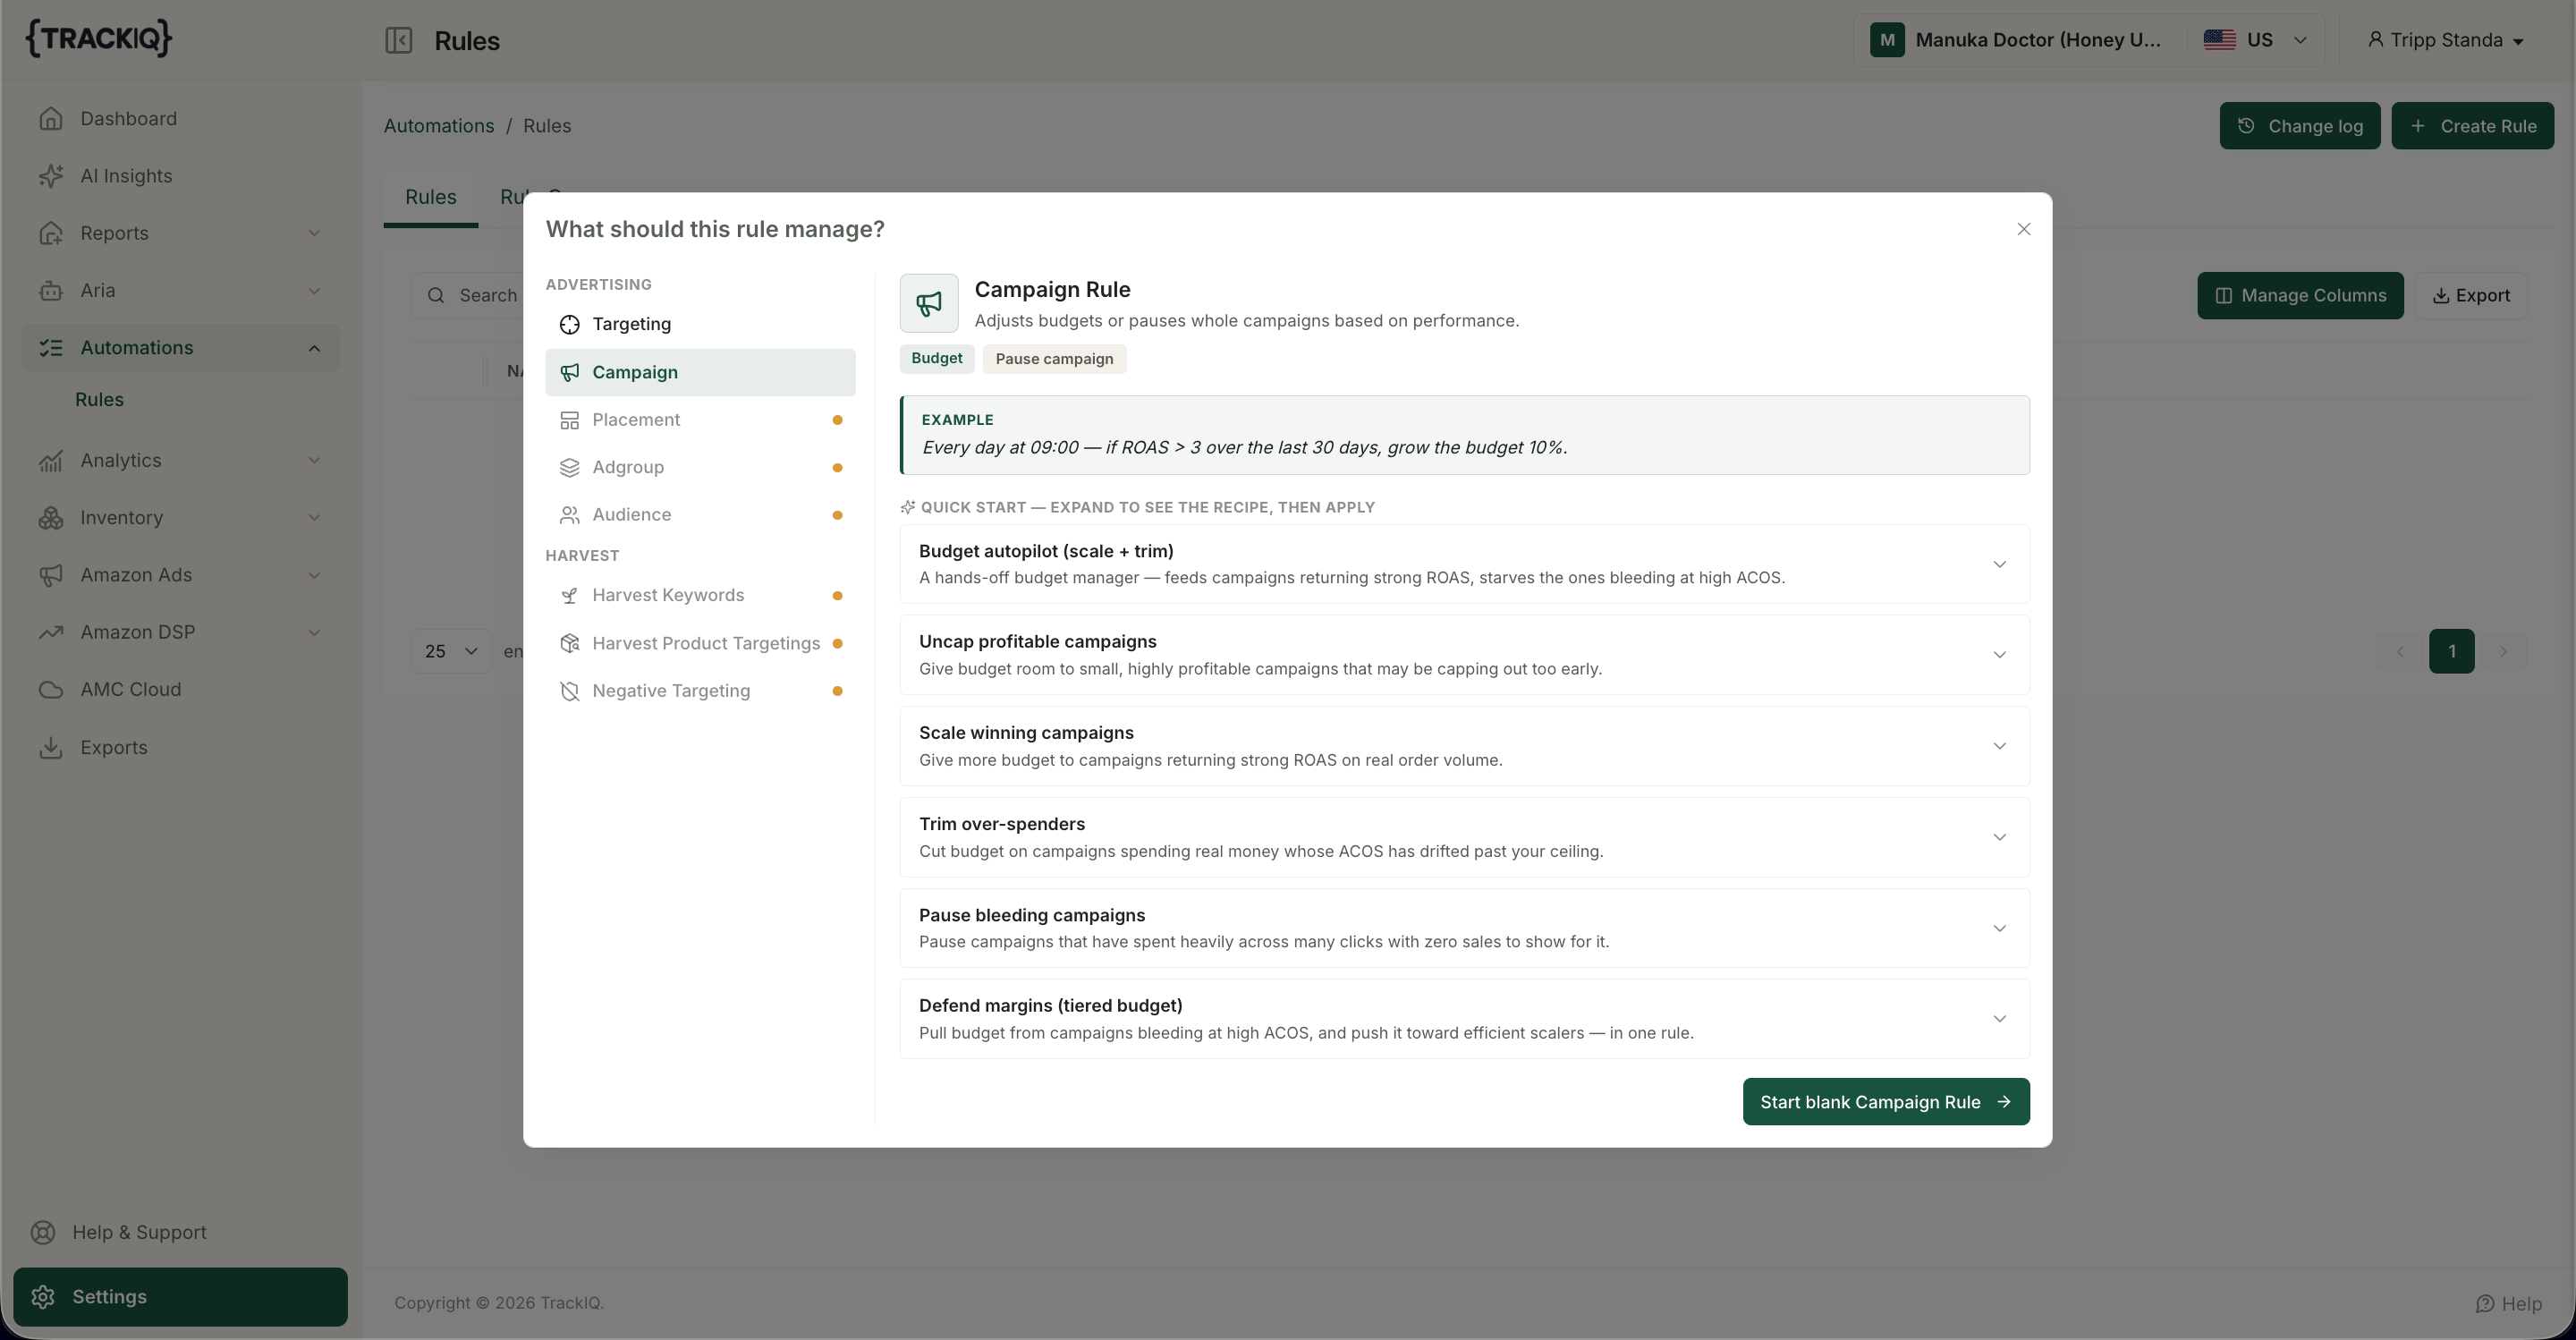Click the Automations checklist icon
This screenshot has height=1340, width=2576.
[51, 348]
